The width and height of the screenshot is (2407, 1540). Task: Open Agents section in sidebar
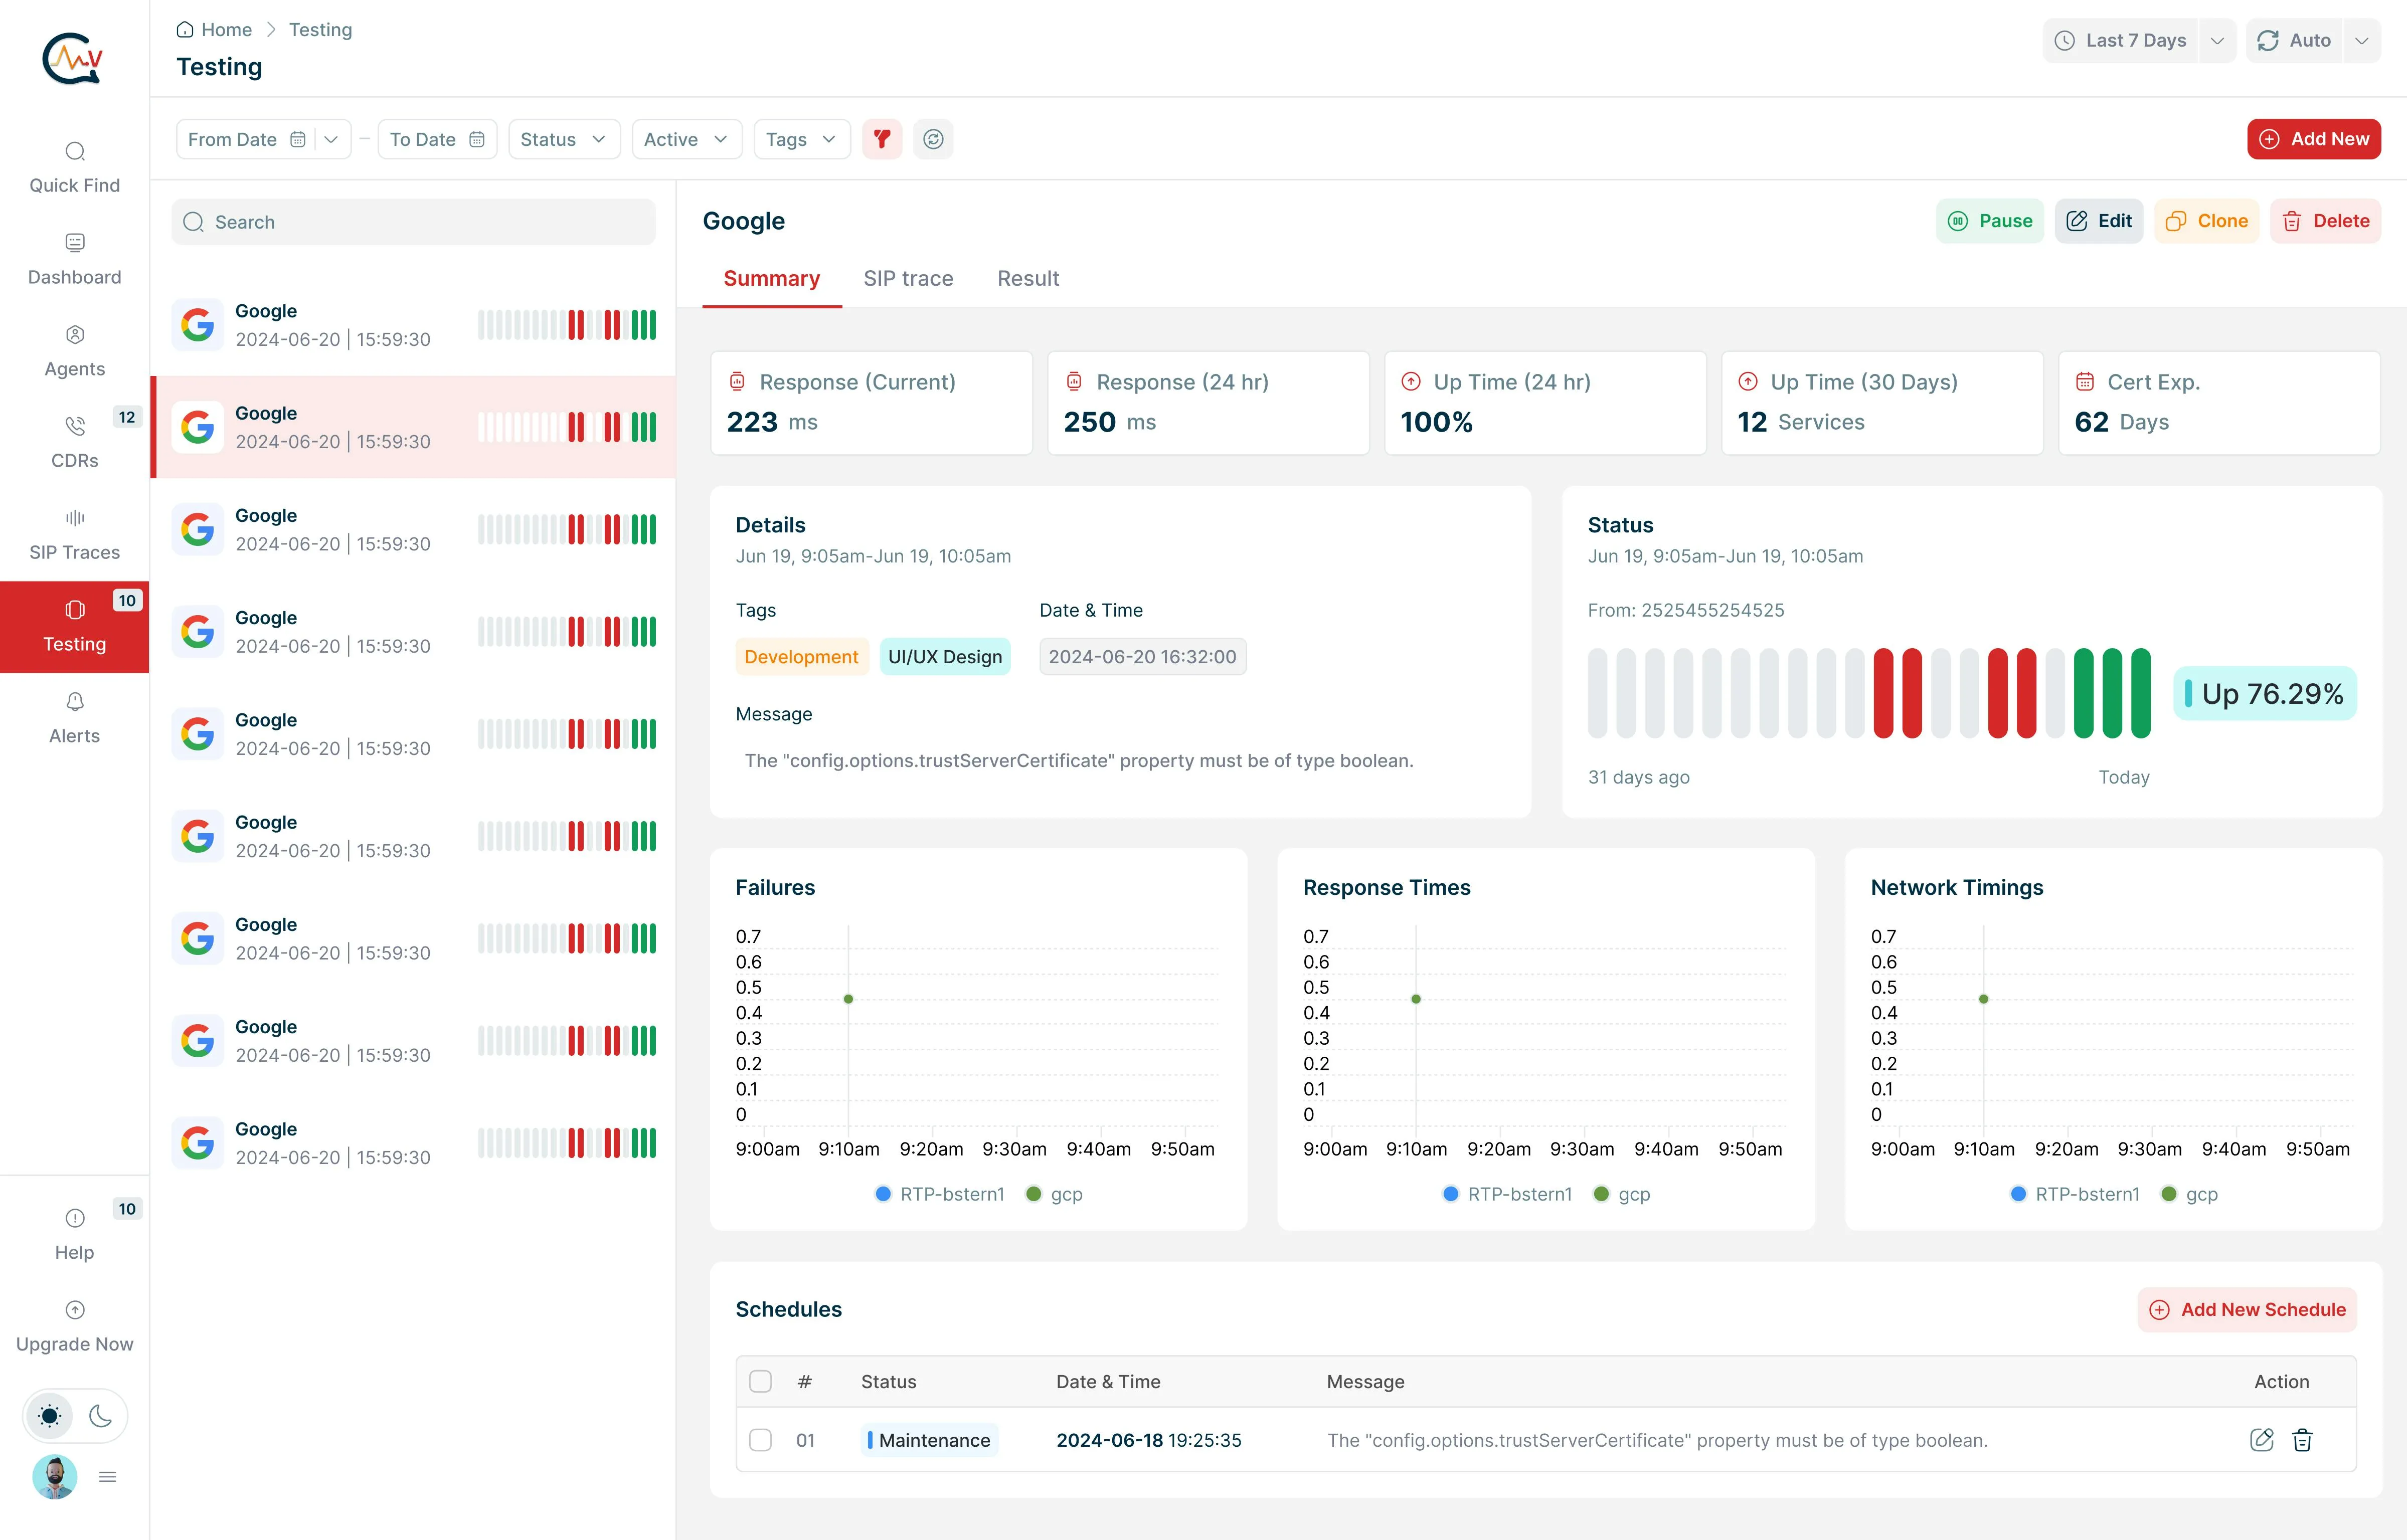pos(74,352)
